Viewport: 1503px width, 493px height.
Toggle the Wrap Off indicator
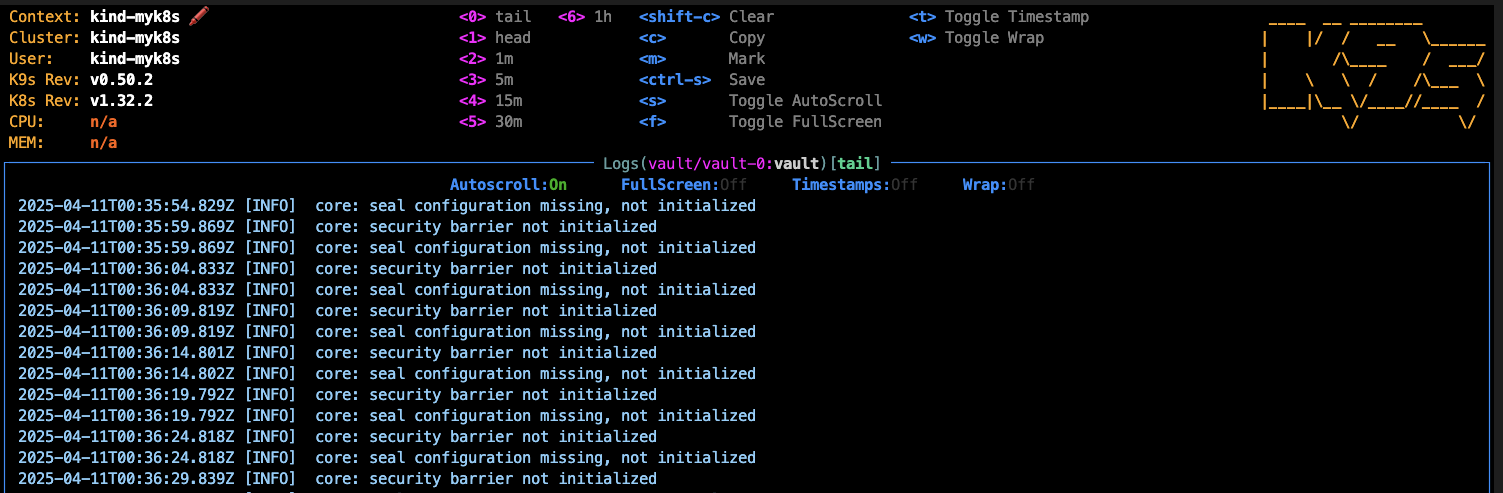(x=998, y=185)
